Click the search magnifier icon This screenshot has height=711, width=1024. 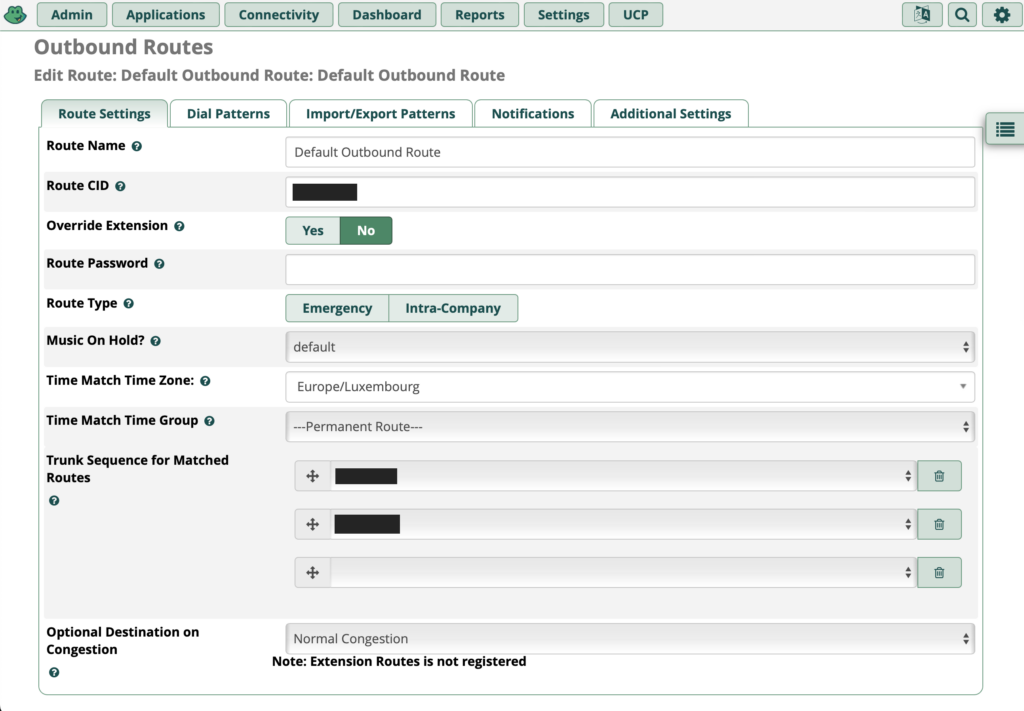point(961,15)
